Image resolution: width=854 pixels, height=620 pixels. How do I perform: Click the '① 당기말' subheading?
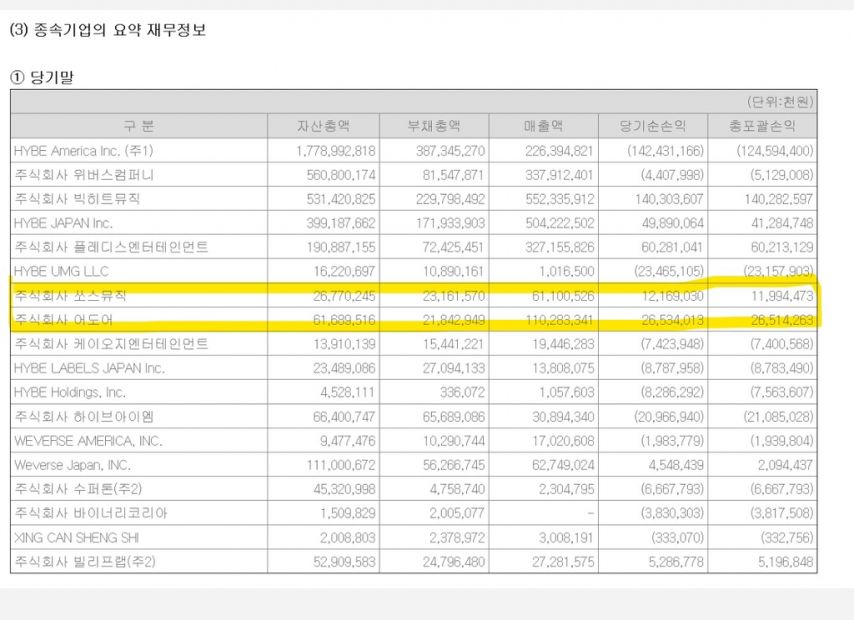pos(42,77)
